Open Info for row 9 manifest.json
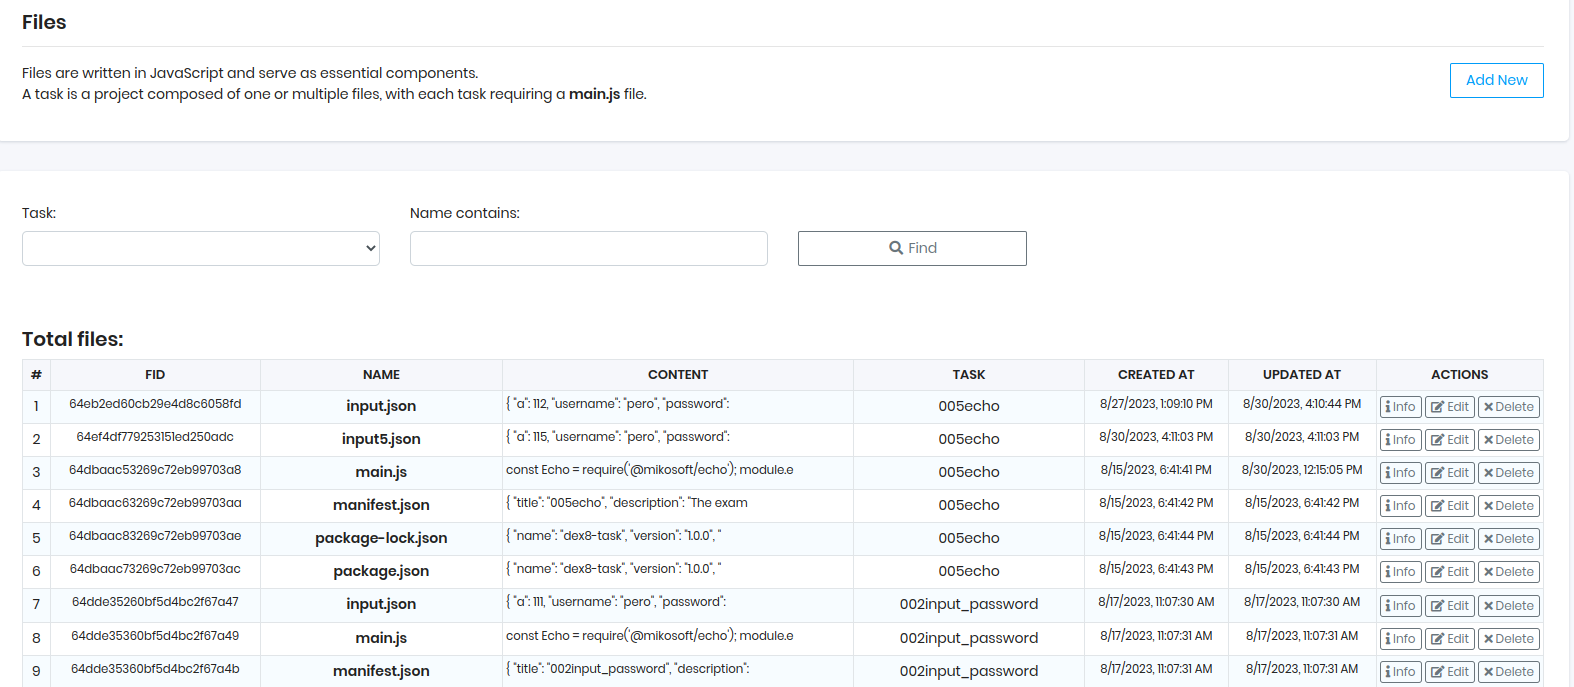The image size is (1574, 687). [1400, 672]
